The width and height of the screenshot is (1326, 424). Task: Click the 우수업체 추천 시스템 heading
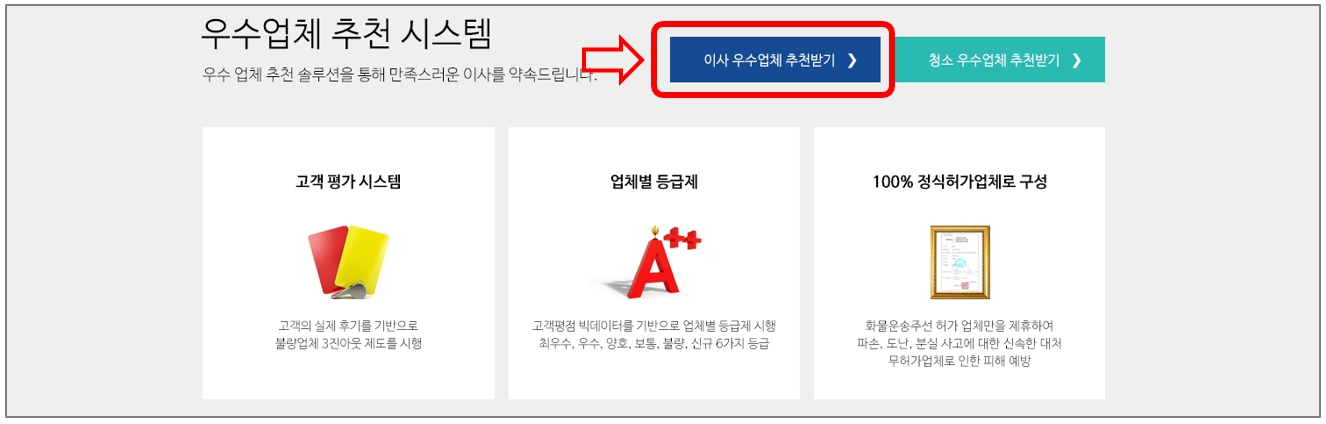(x=346, y=33)
